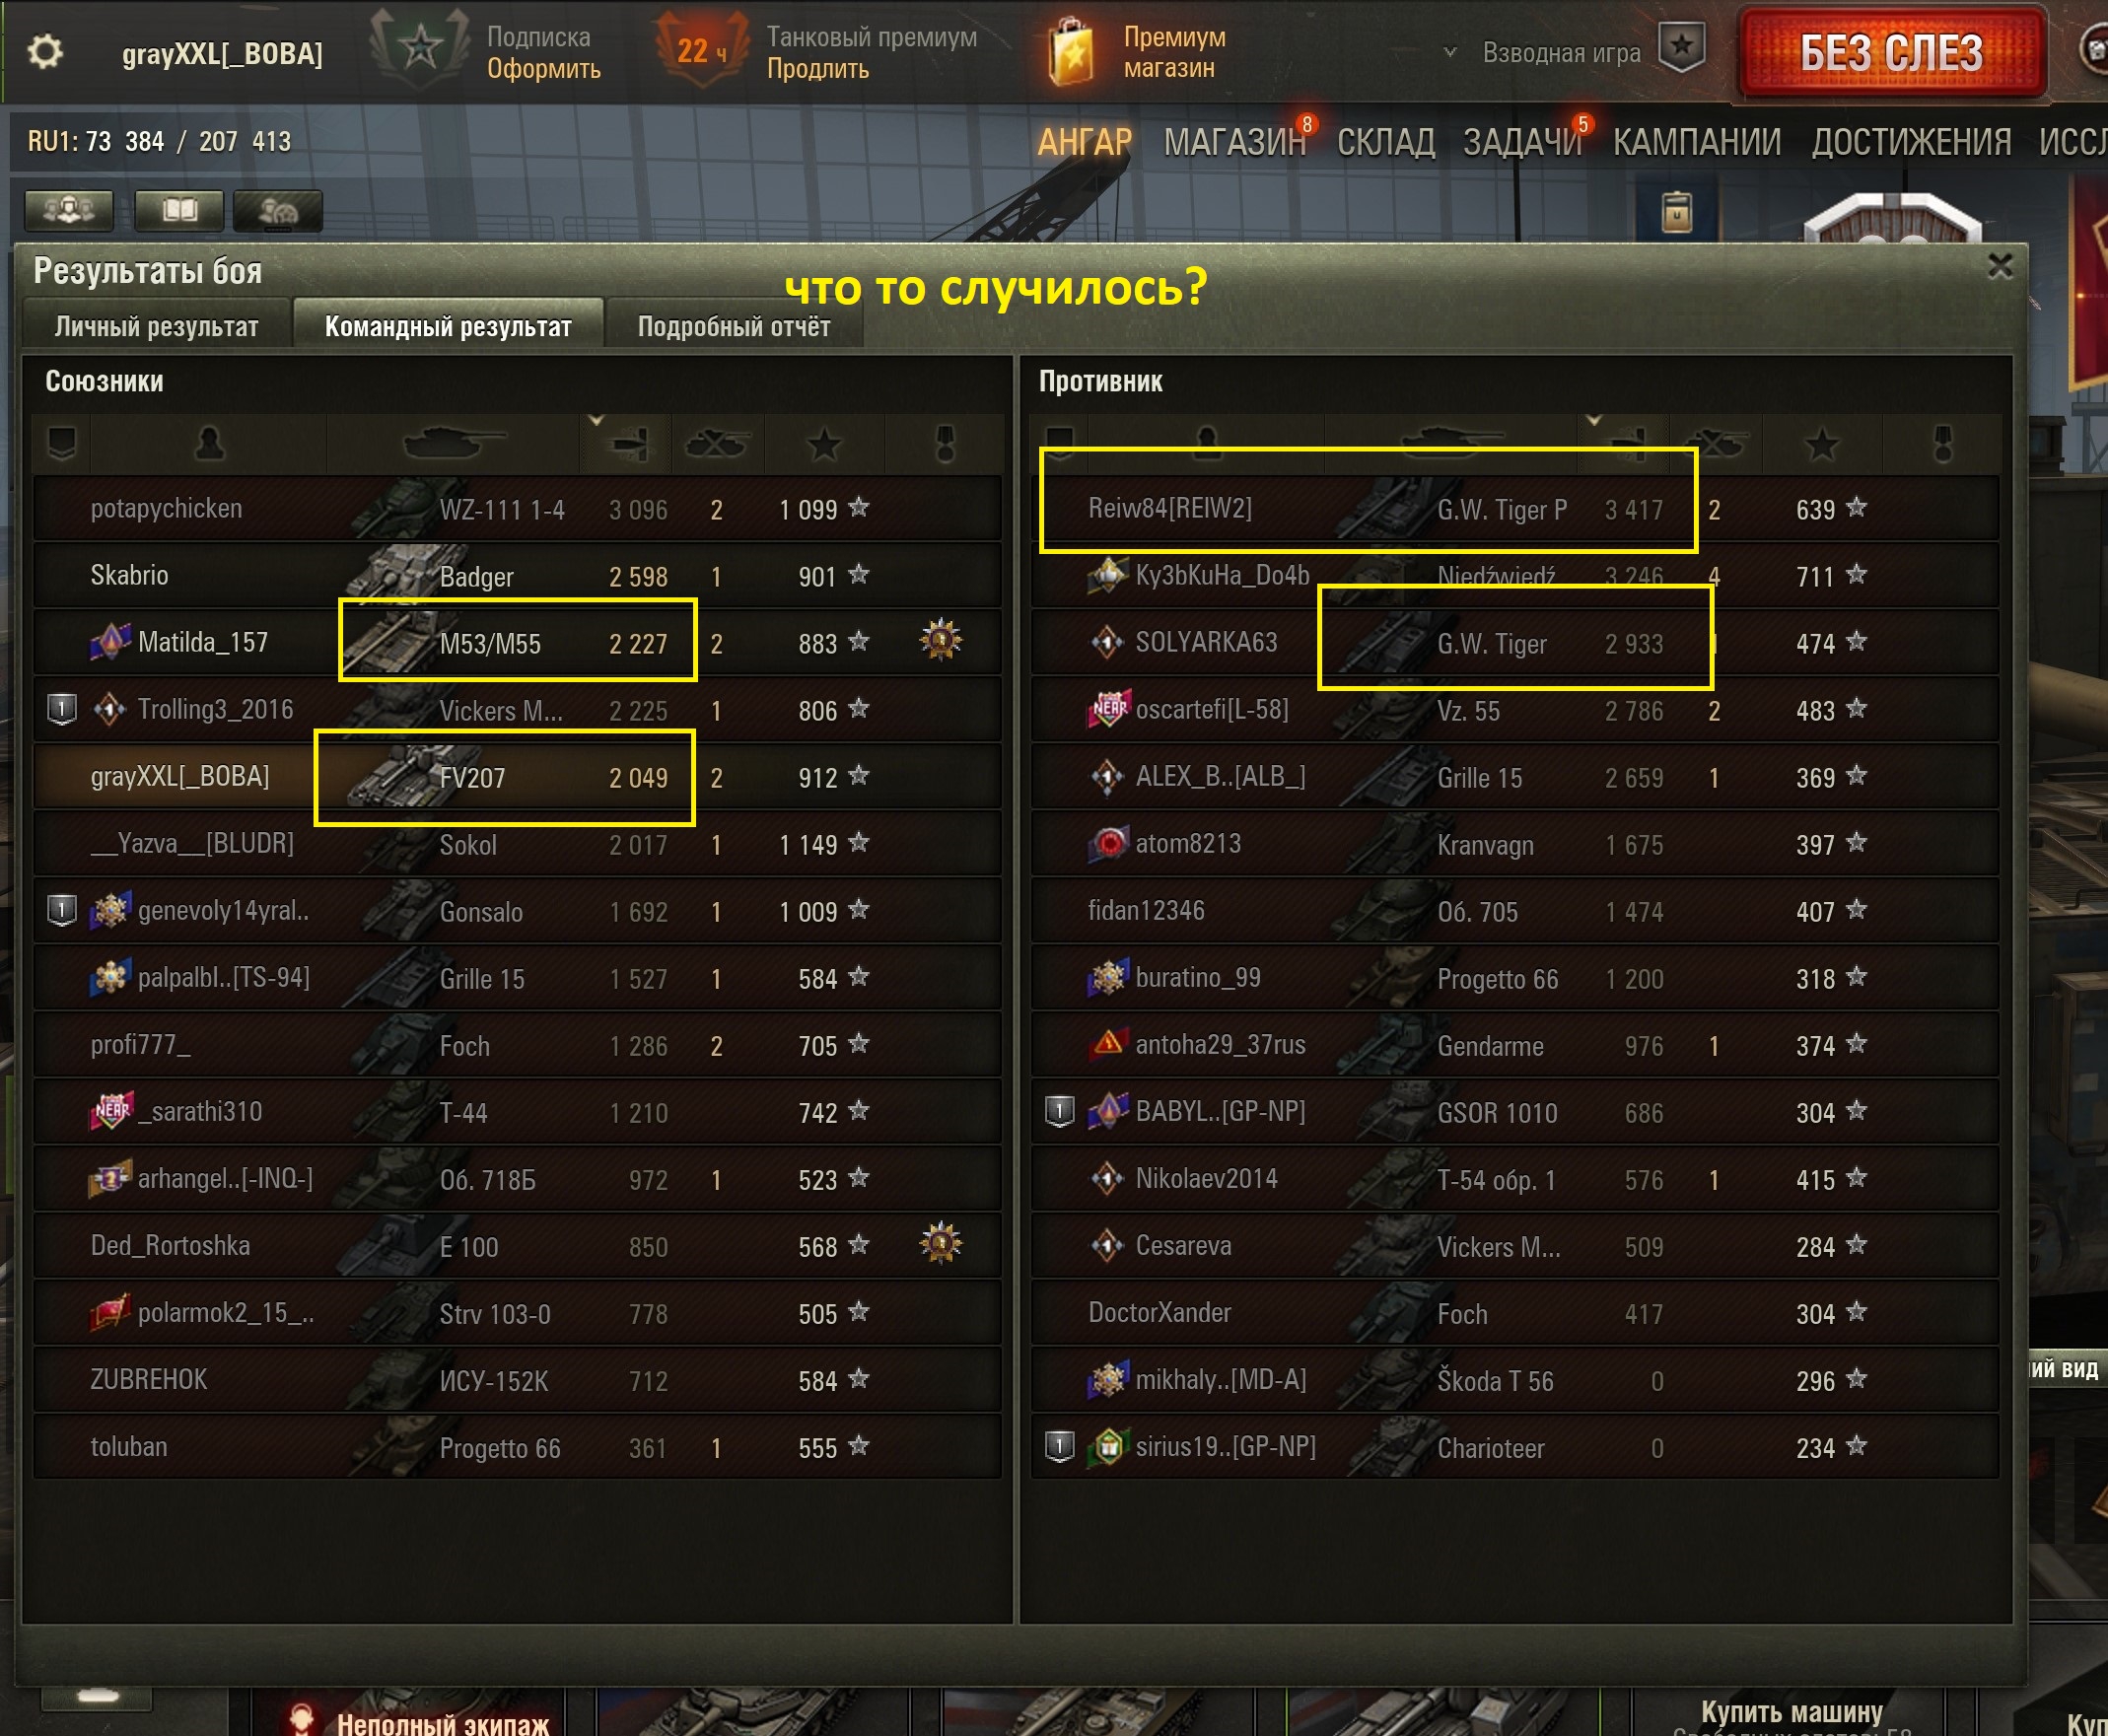2108x1736 pixels.
Task: Sort allies by platoon column icon
Action: [x=62, y=444]
